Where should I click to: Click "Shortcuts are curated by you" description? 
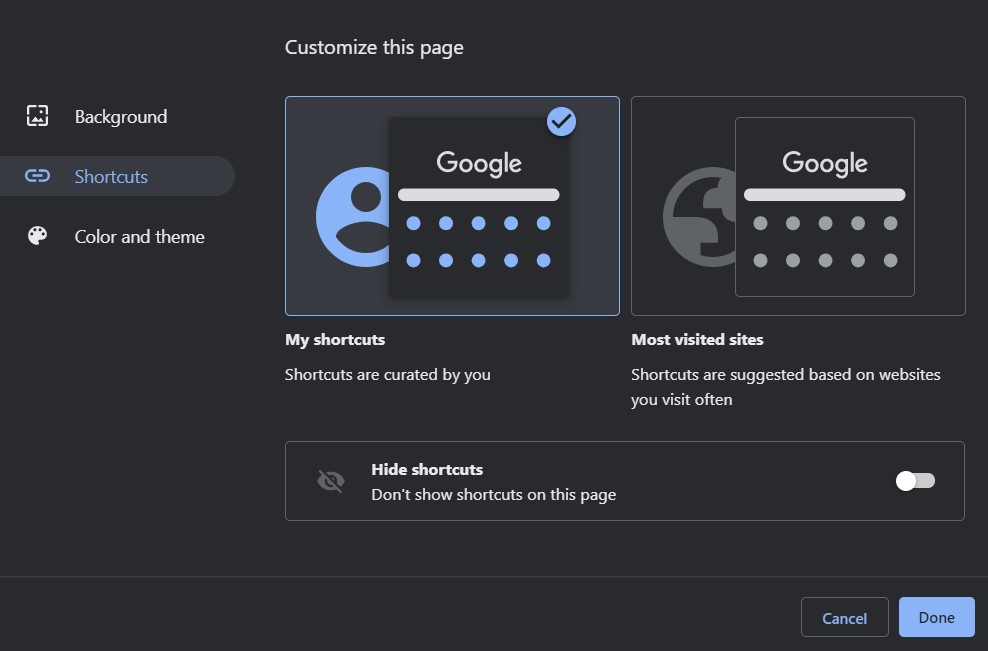[388, 375]
